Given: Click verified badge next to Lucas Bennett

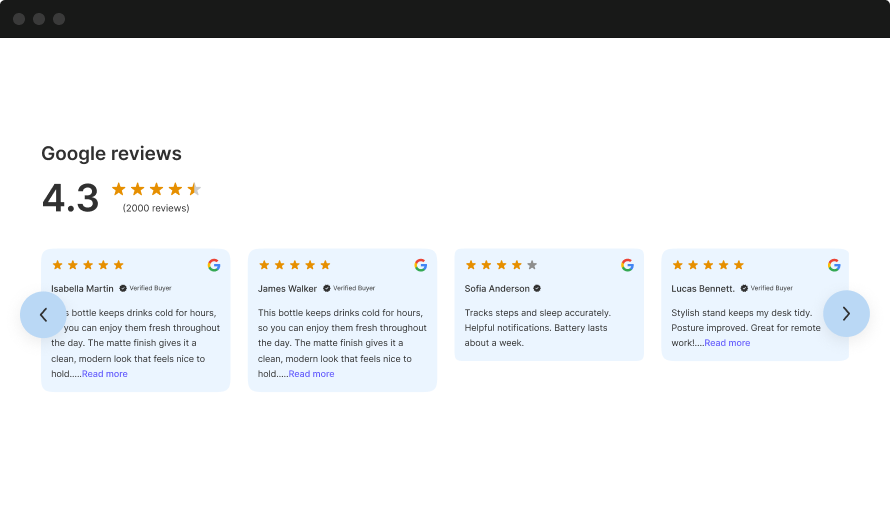Looking at the screenshot, I should (744, 288).
